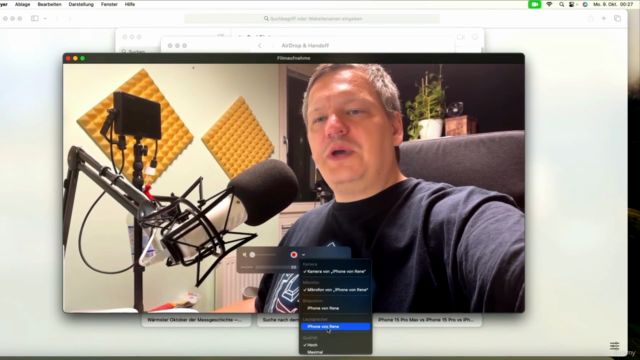The height and width of the screenshot is (360, 640).
Task: Open Safari start page settings sliders icon
Action: click(614, 346)
